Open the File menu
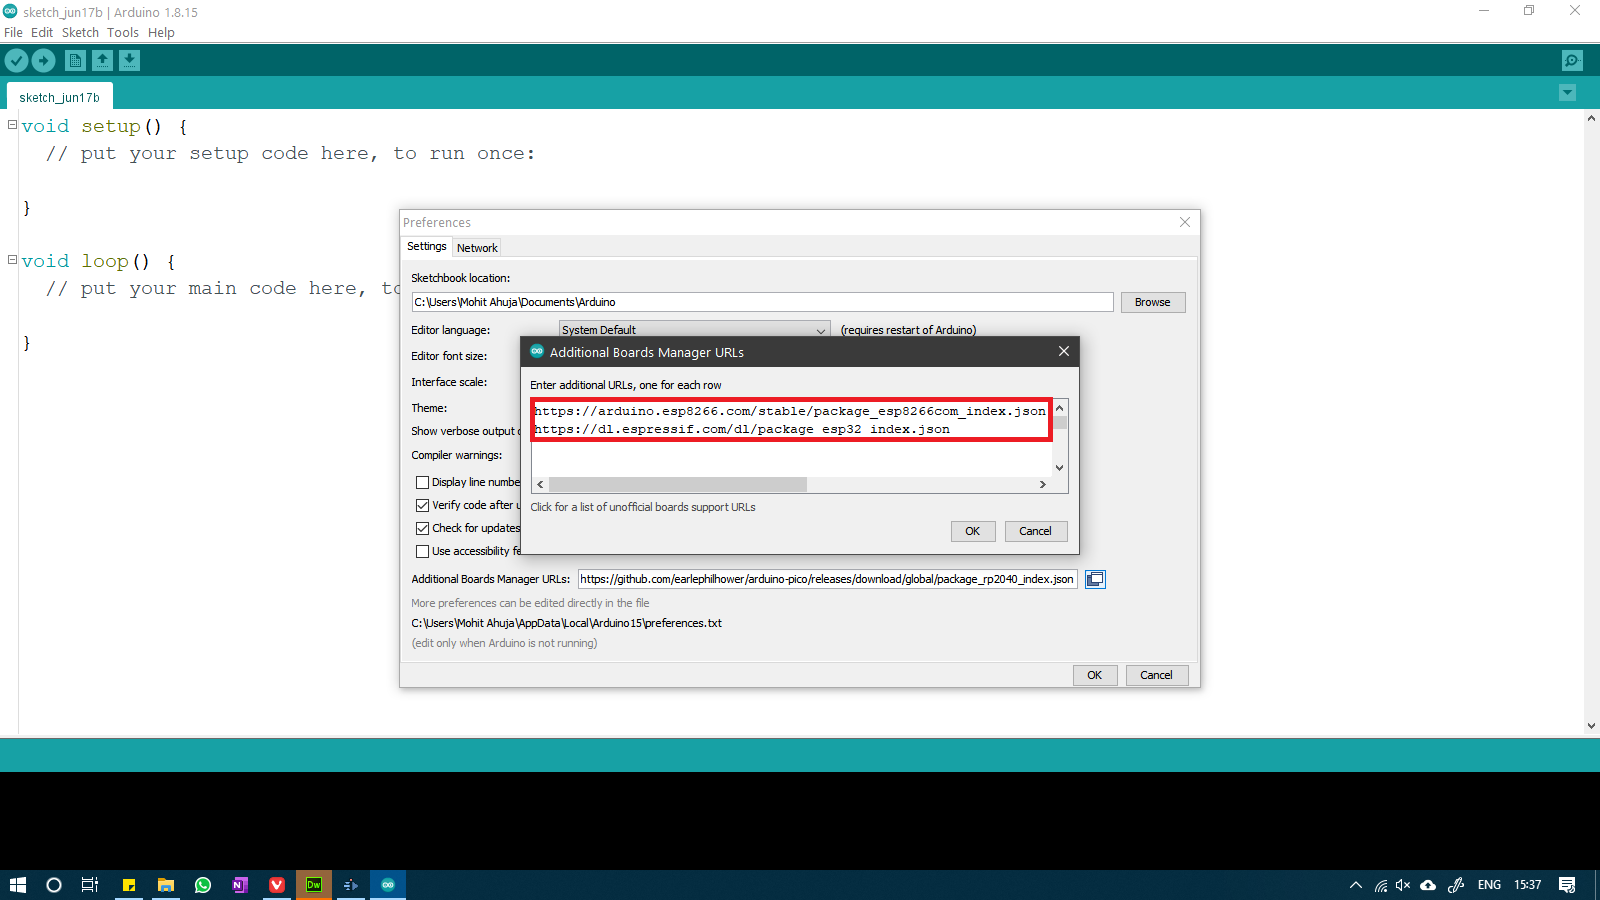The width and height of the screenshot is (1600, 900). pos(13,32)
